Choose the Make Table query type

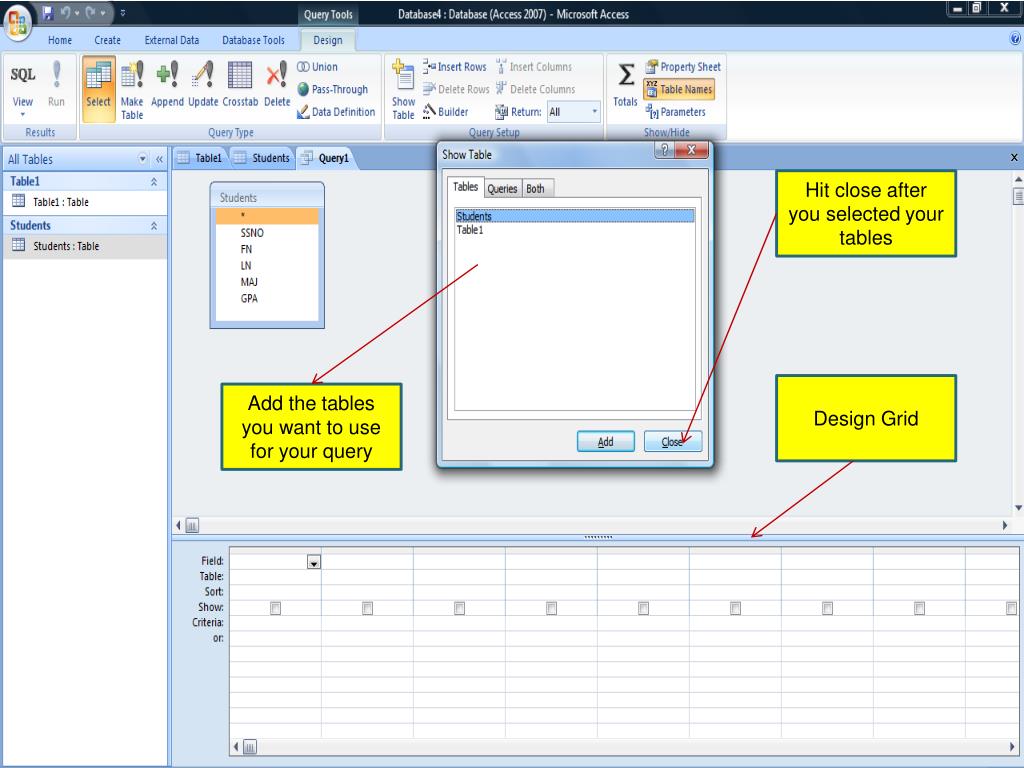tap(132, 90)
